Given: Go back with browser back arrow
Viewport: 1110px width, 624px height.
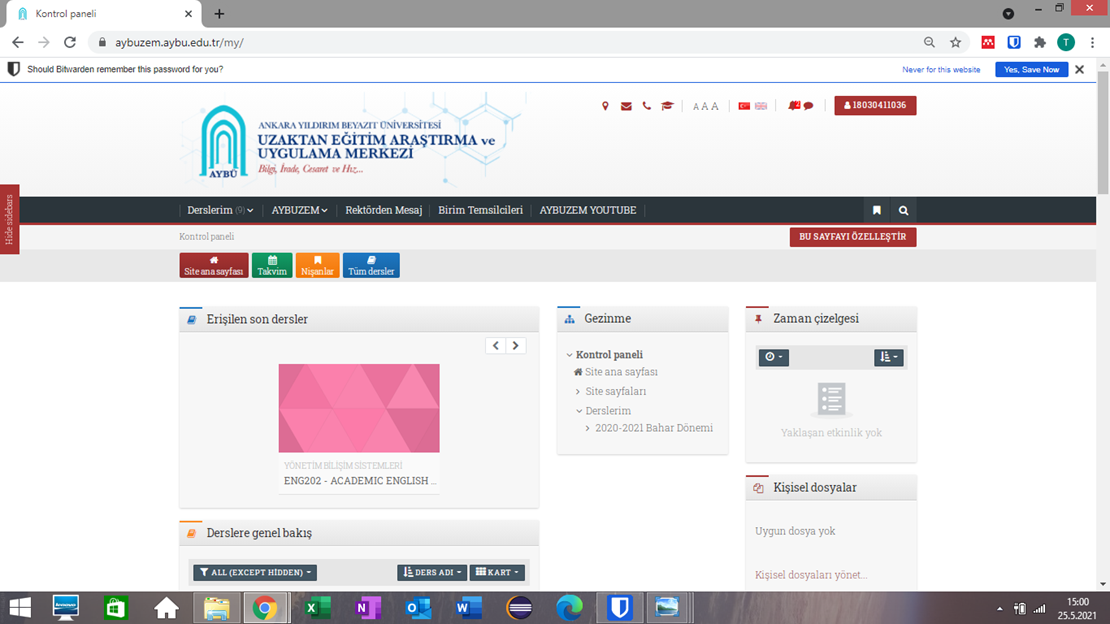Looking at the screenshot, I should (x=18, y=42).
